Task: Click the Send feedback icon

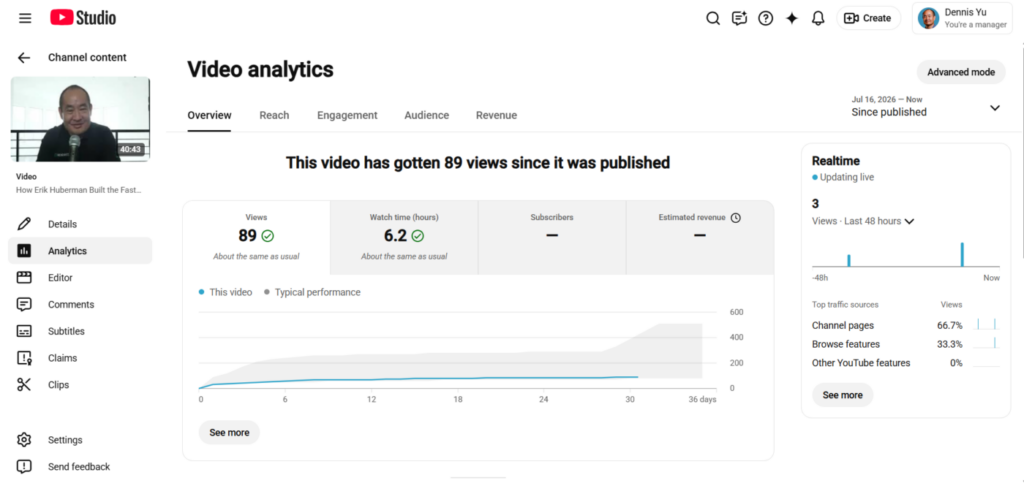Action: tap(24, 467)
